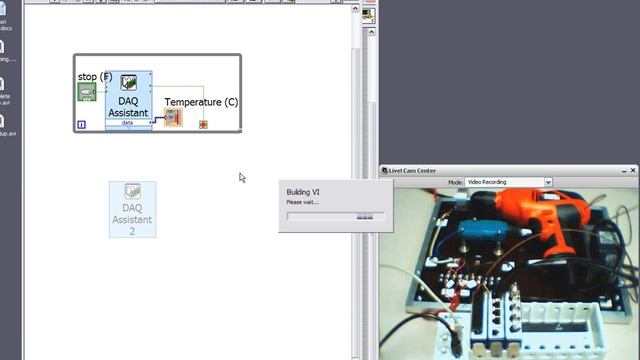This screenshot has width=640, height=360.
Task: Click the ghosted DAQ Assistant 2 node
Action: 132,209
